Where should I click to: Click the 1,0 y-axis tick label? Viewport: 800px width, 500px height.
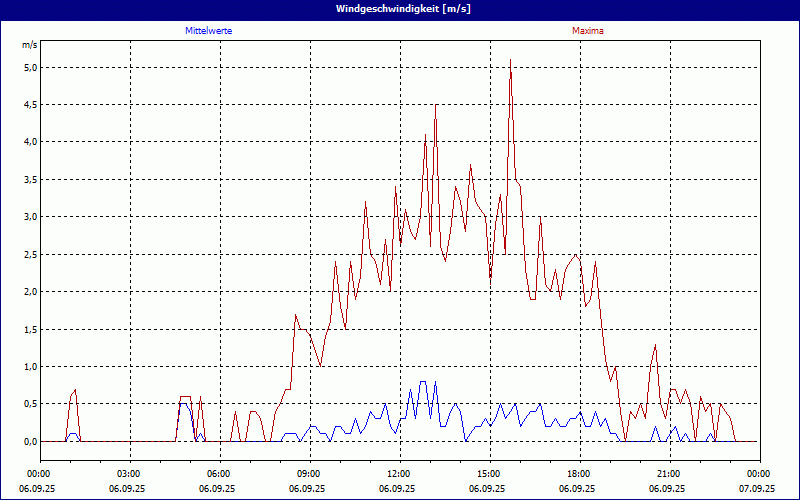(30, 367)
